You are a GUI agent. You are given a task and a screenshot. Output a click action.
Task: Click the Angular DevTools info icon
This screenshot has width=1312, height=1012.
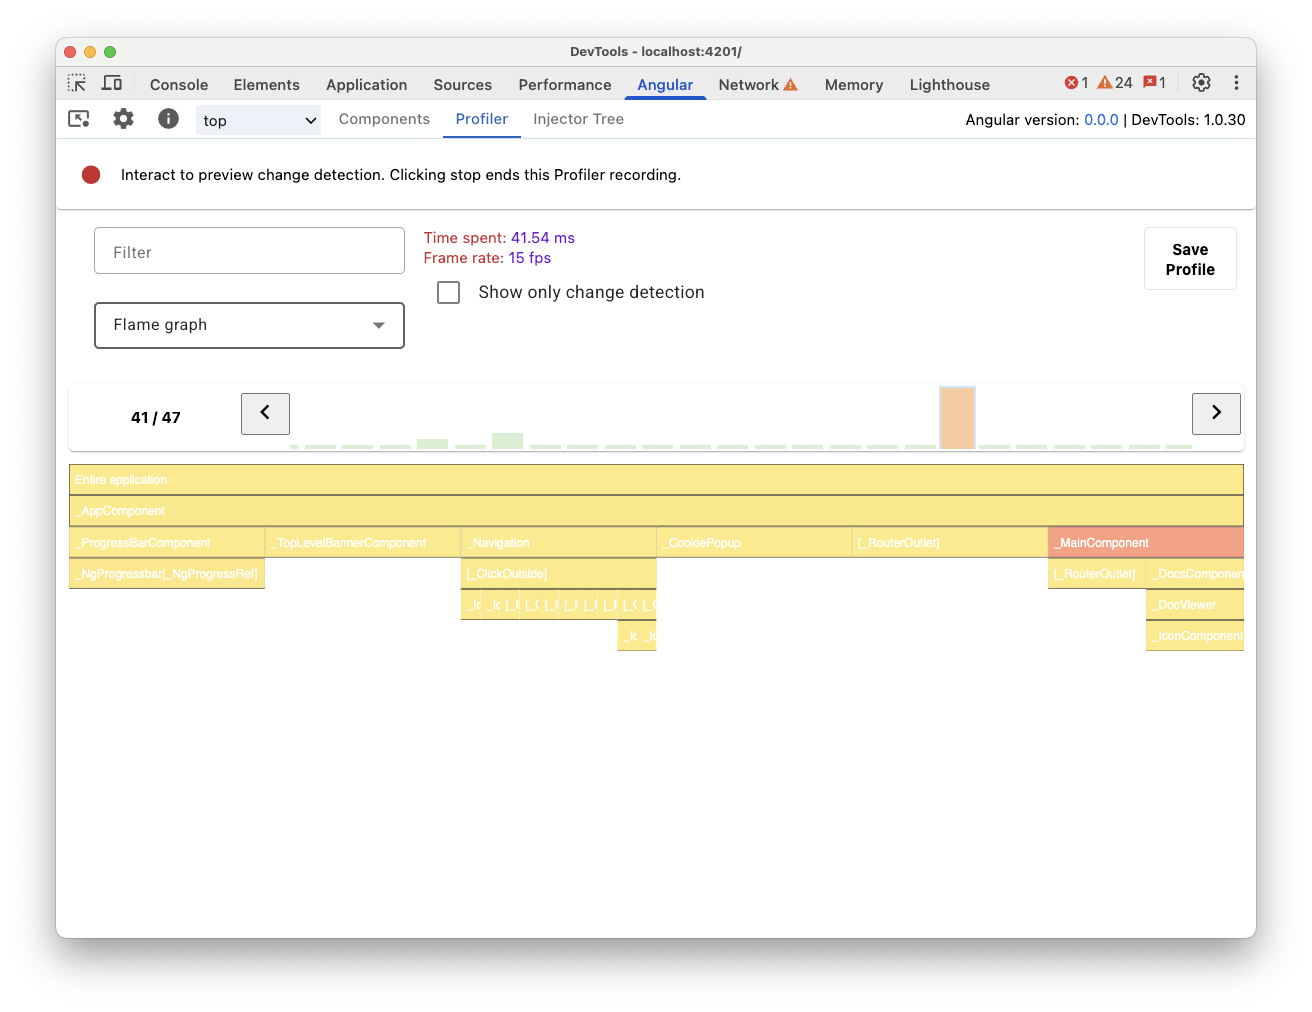tap(168, 118)
